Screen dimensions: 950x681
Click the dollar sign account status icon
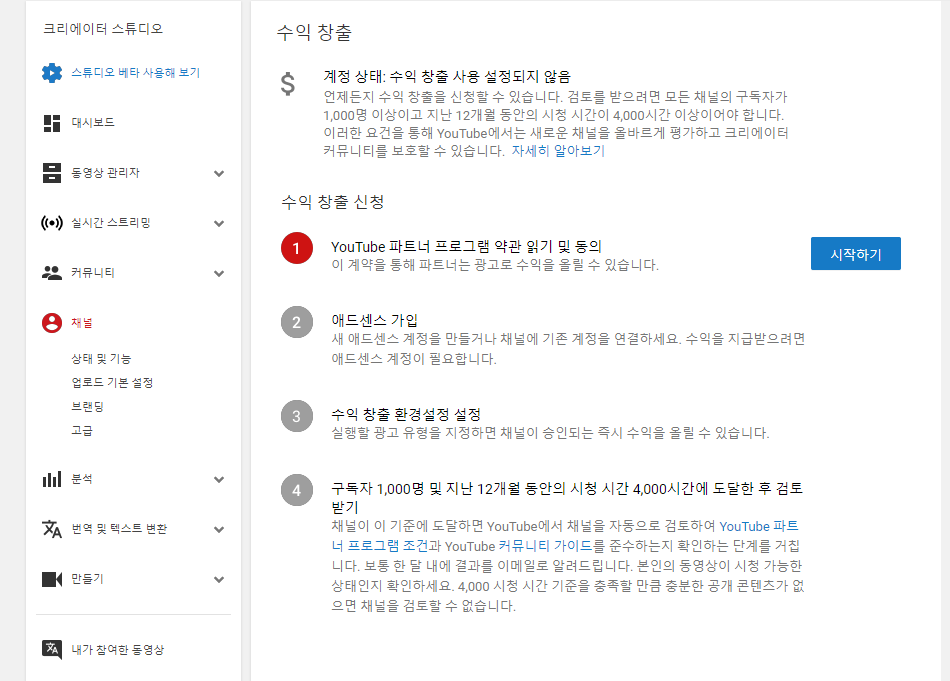288,84
